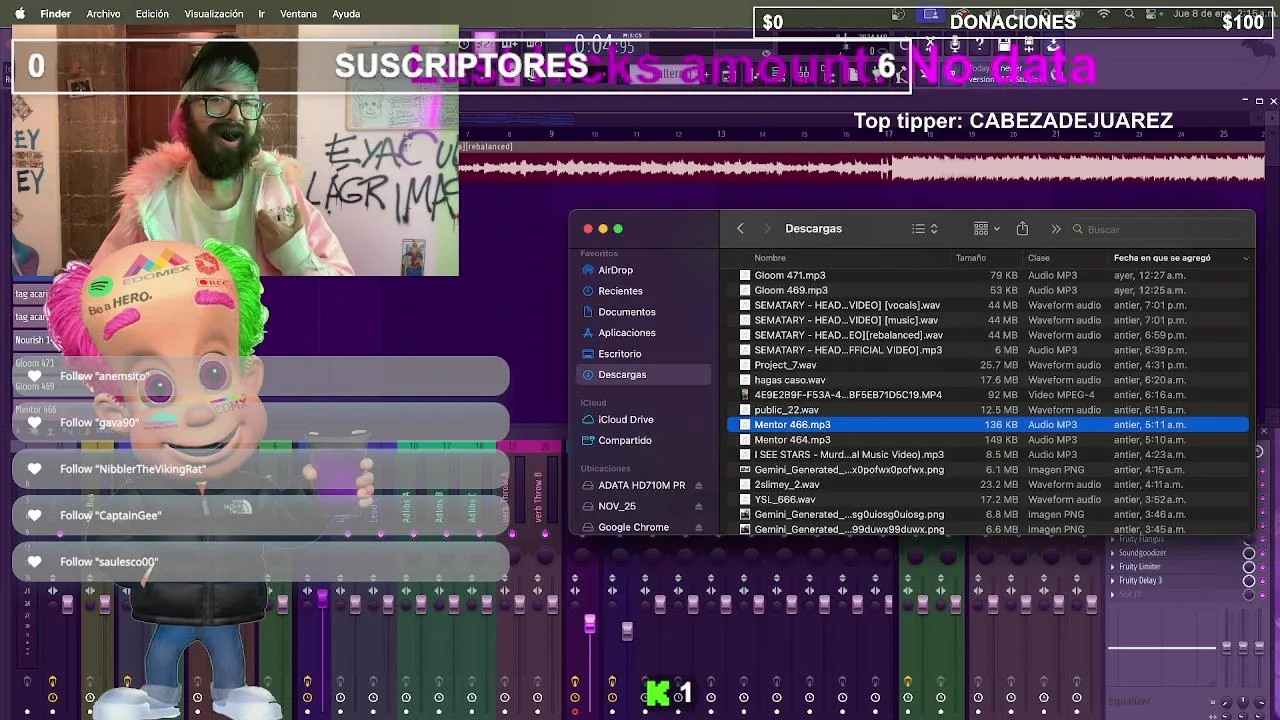Go forward in the Finder Descargas window
Image resolution: width=1280 pixels, height=720 pixels.
pos(767,229)
